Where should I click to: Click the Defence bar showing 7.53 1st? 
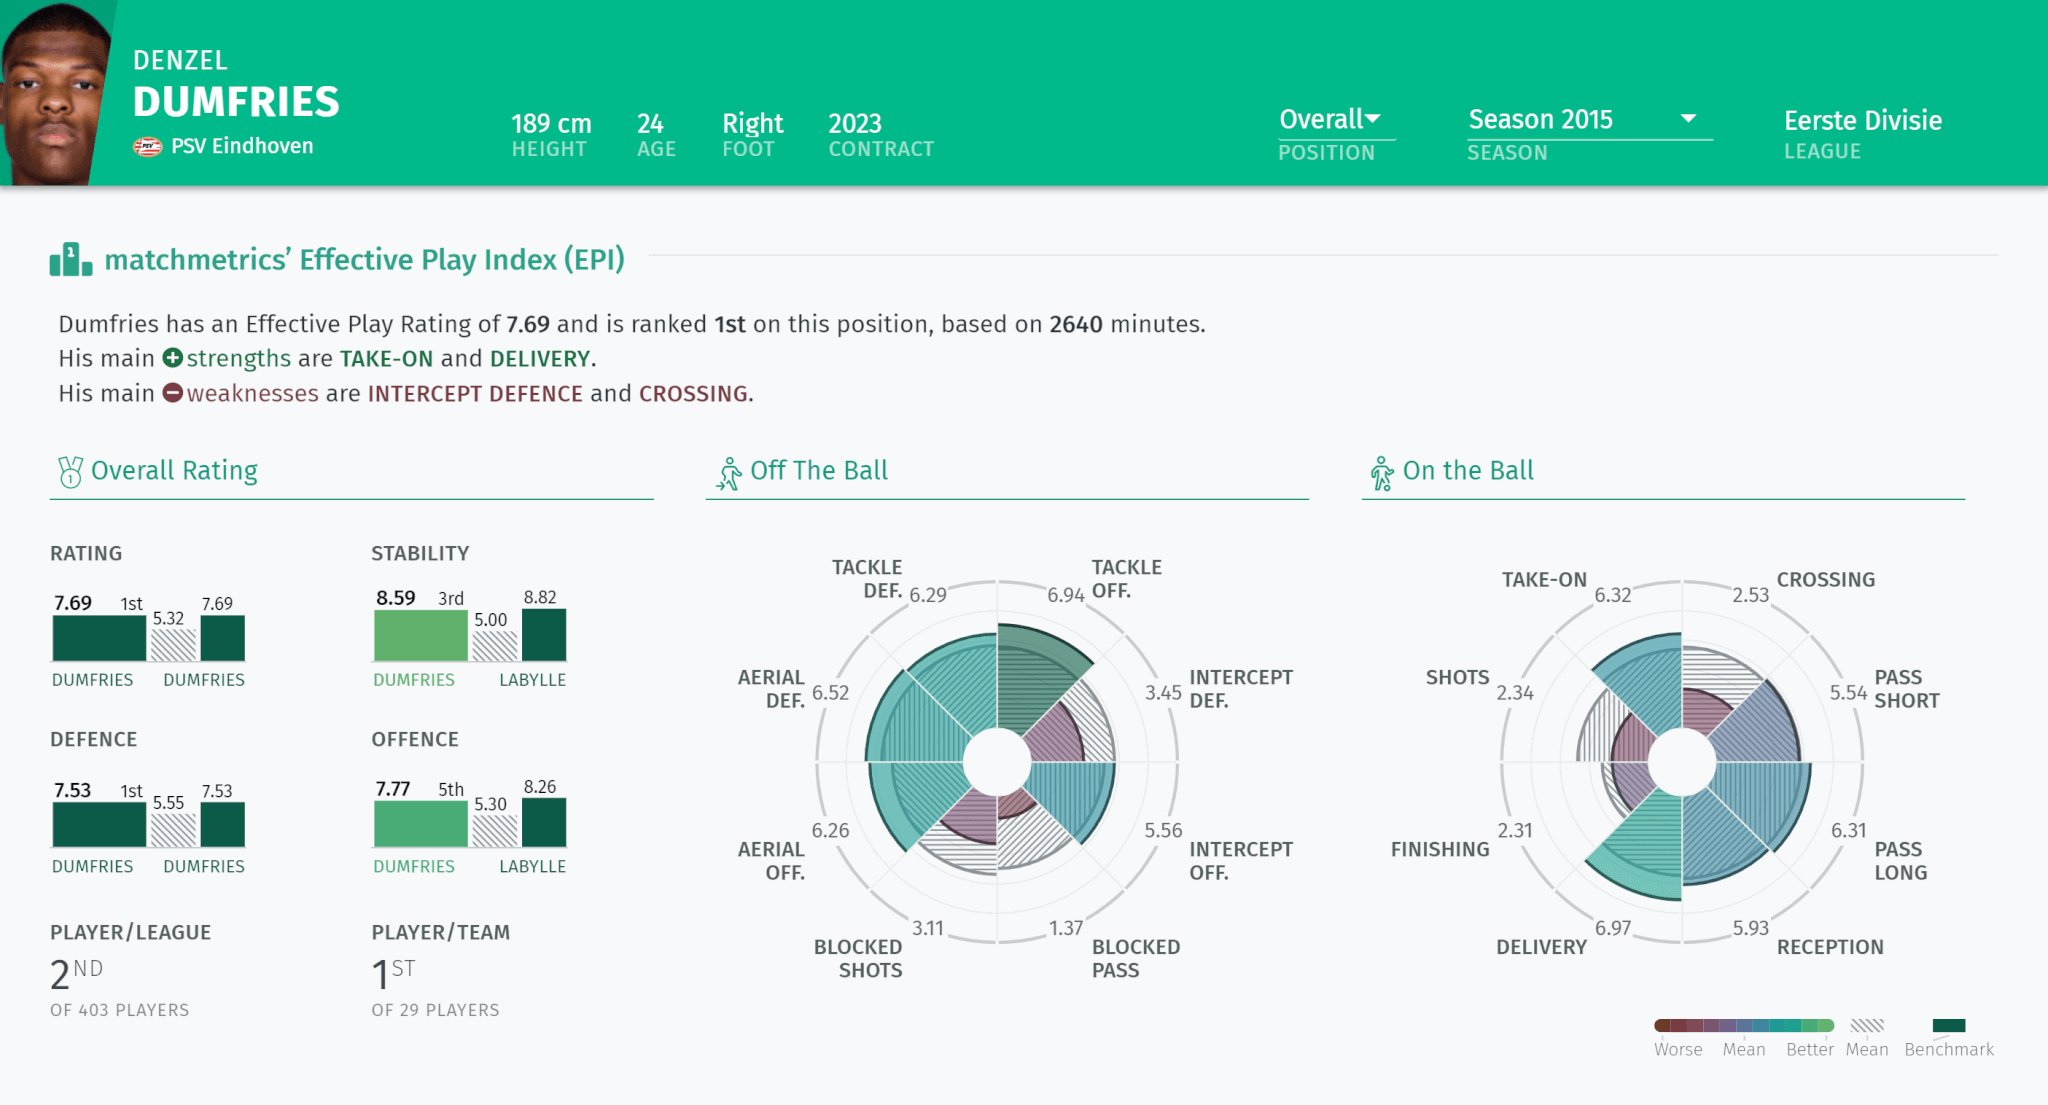pyautogui.click(x=99, y=824)
